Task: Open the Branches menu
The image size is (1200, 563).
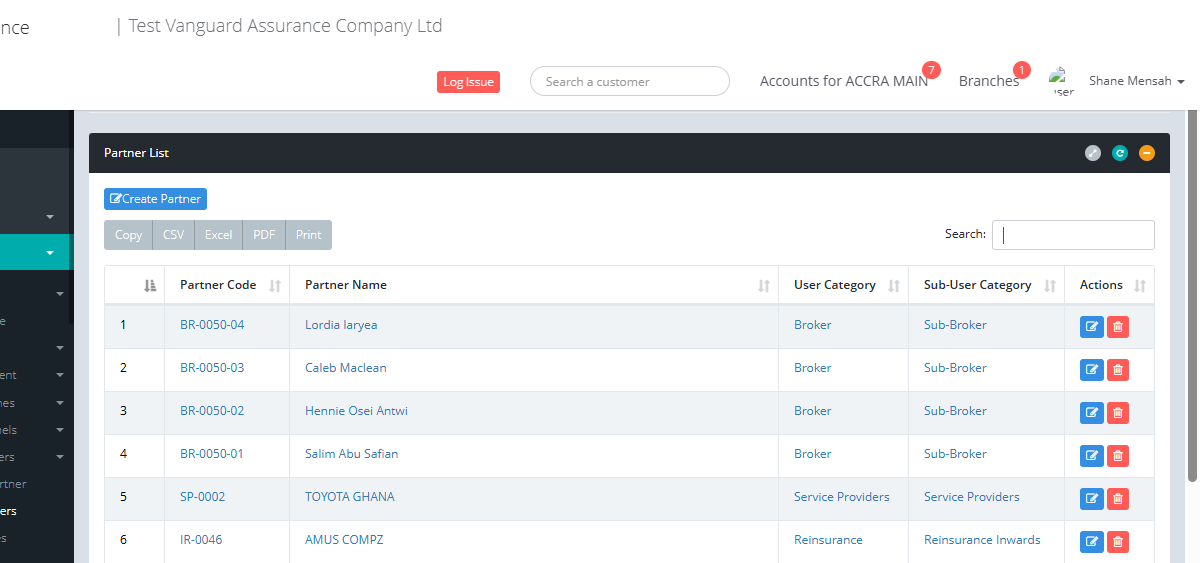Action: (x=988, y=81)
